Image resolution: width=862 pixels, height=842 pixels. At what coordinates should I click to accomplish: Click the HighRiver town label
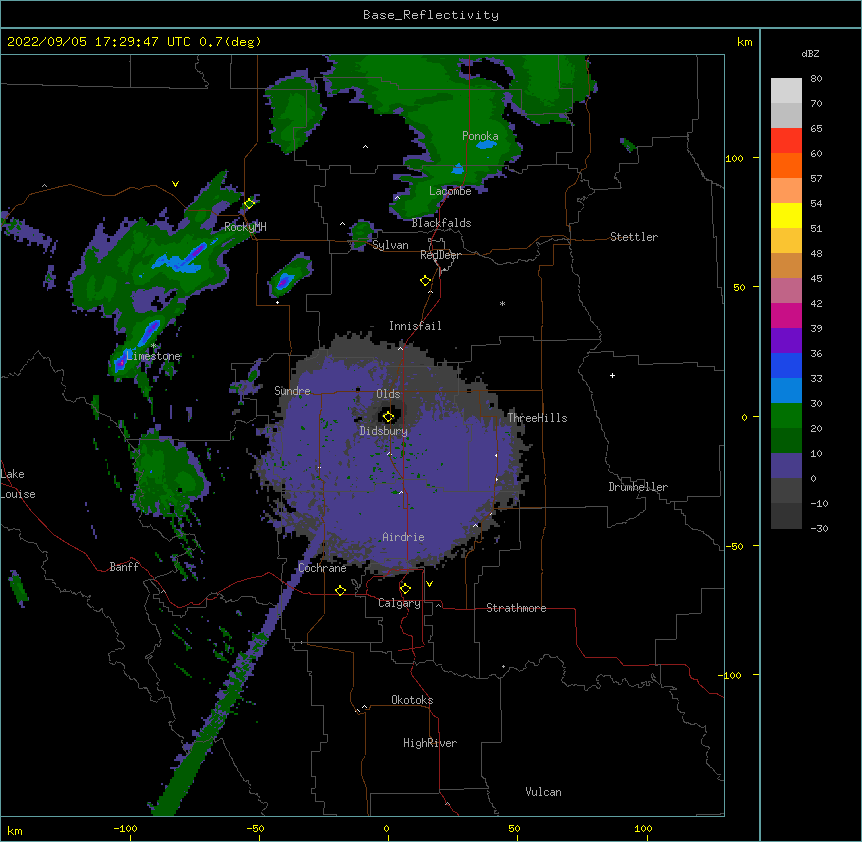[430, 743]
